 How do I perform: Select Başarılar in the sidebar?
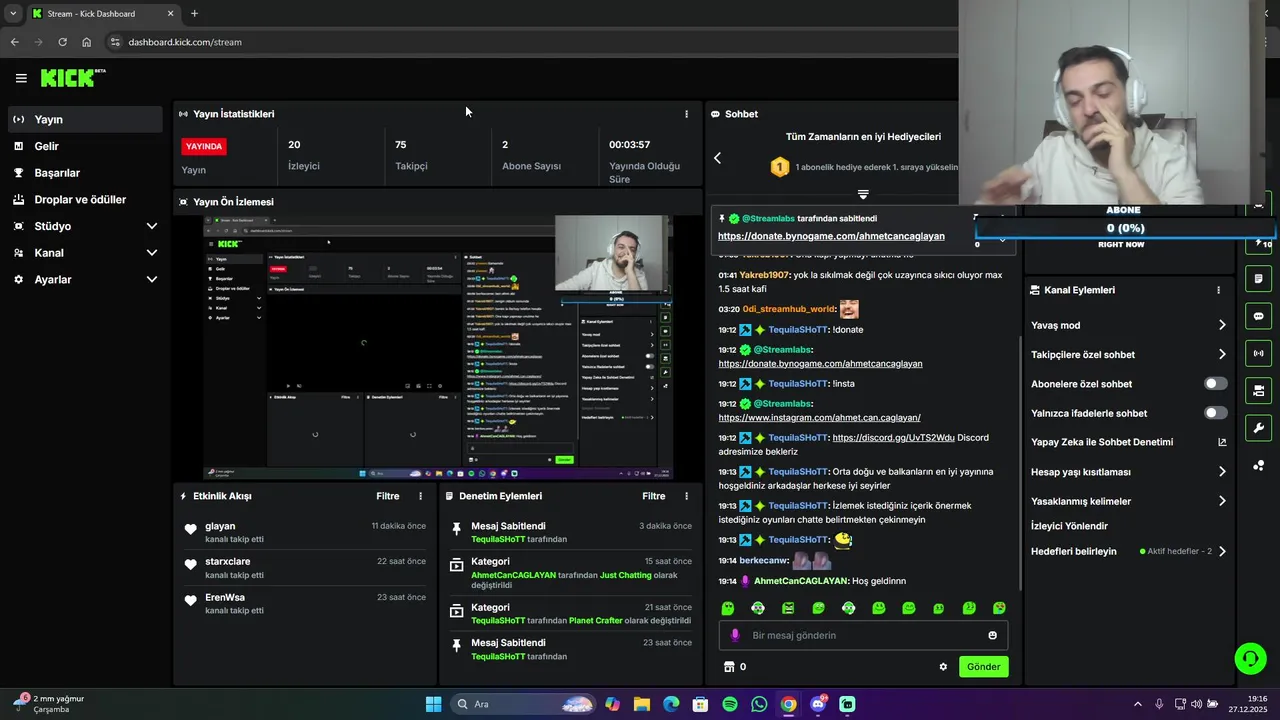point(84,173)
